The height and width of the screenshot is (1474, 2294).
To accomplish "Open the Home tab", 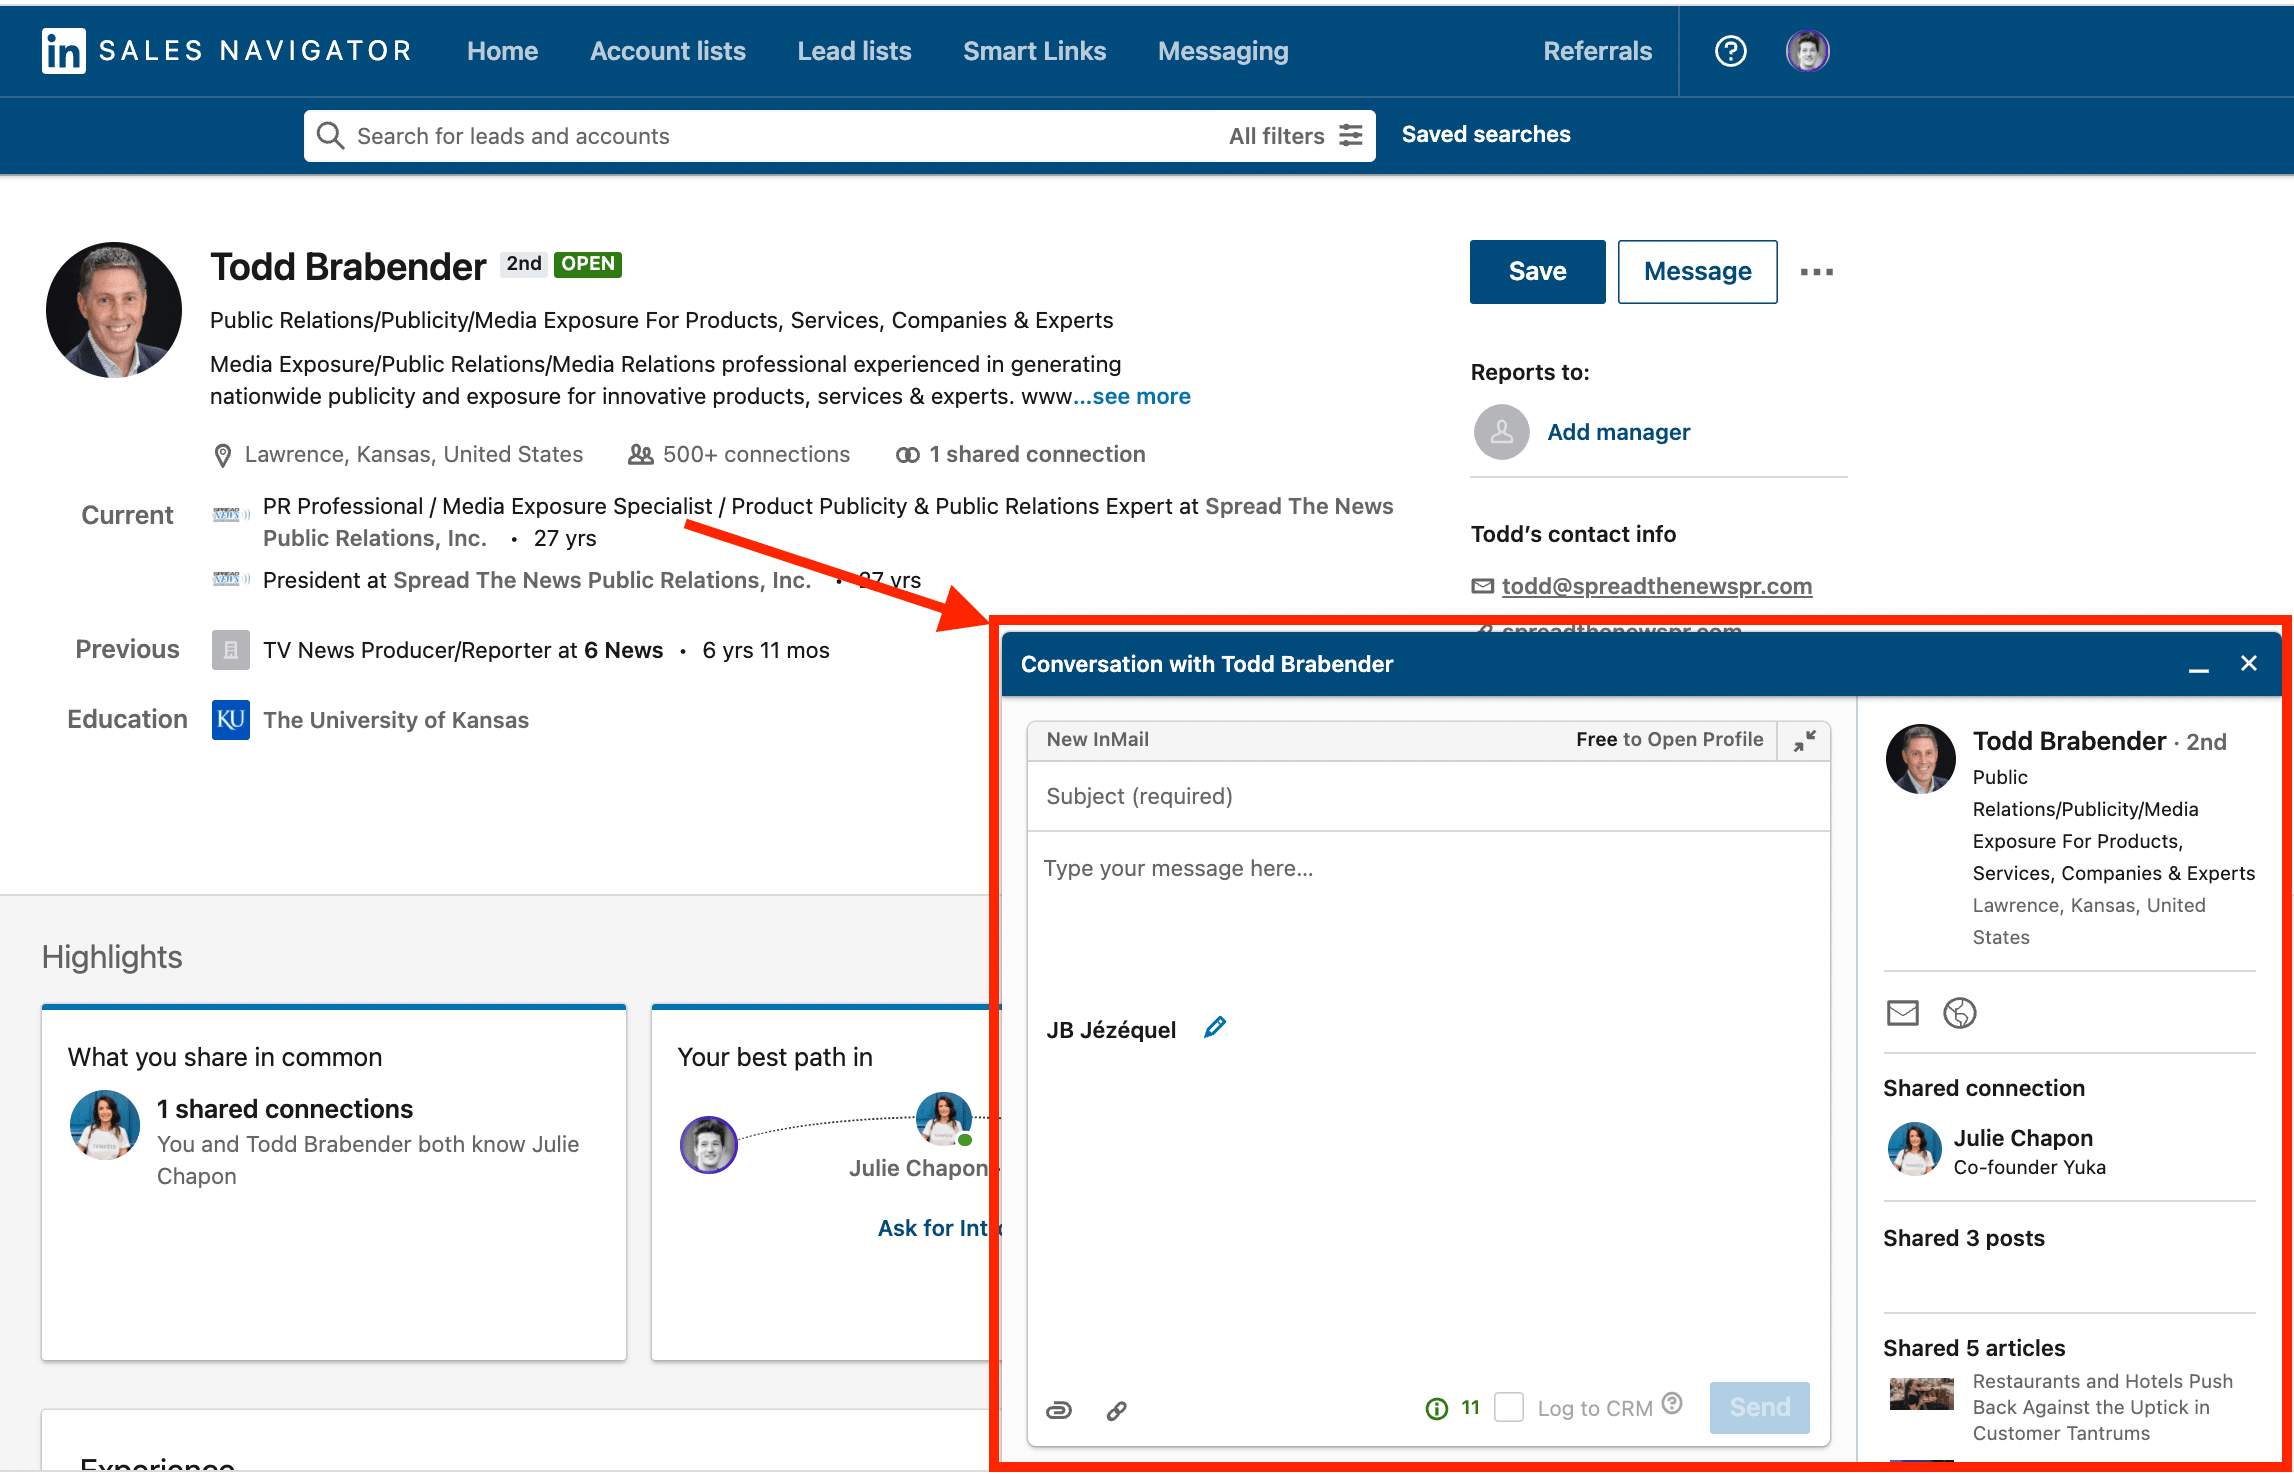I will pyautogui.click(x=502, y=51).
